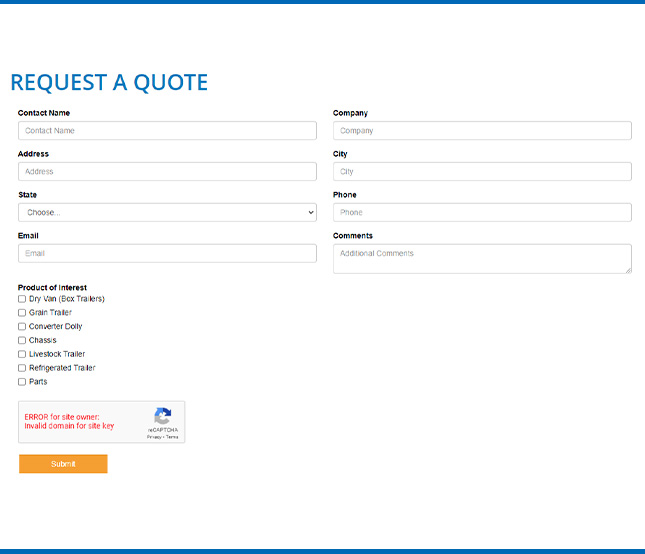Check the Dry Van (Box Trailers) checkbox

22,299
